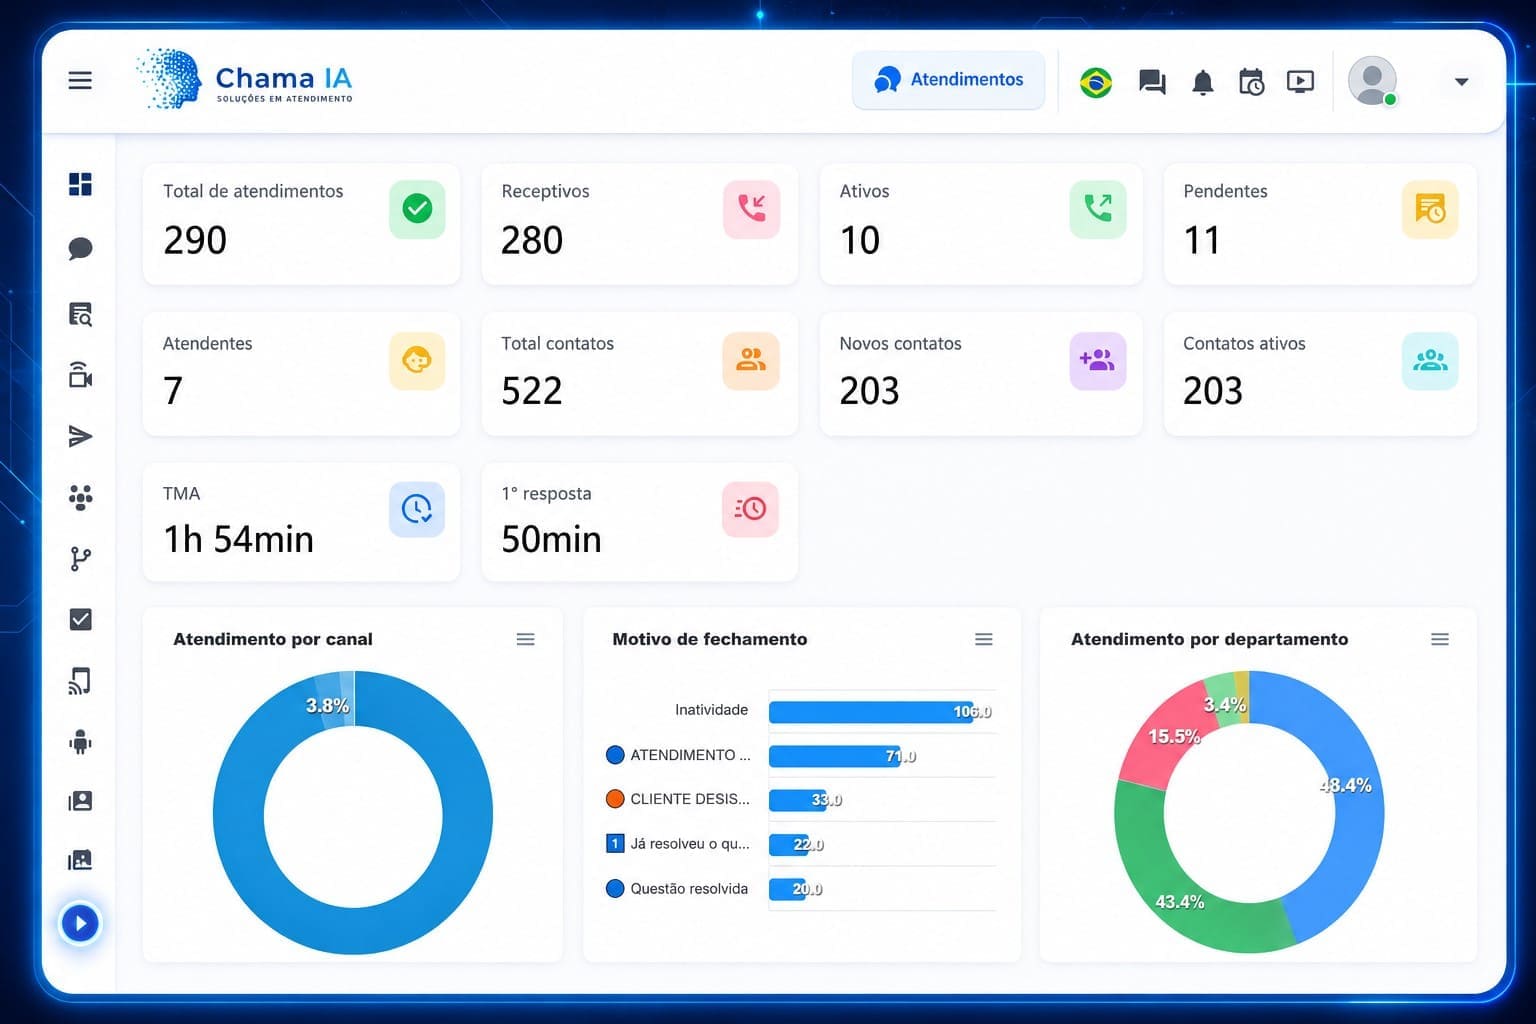Click the 1° resposta timer icon

pos(751,509)
